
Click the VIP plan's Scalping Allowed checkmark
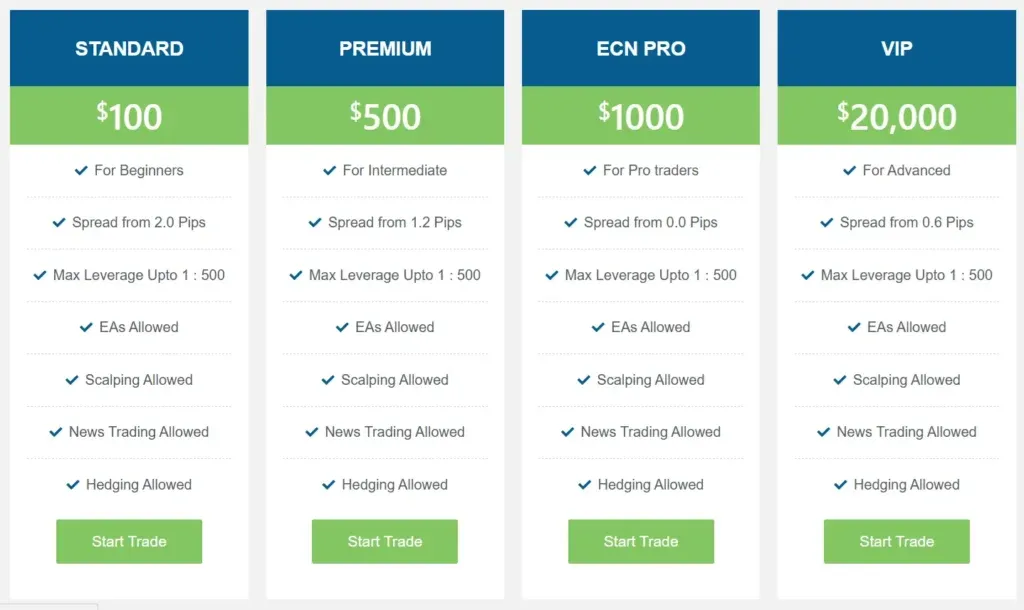tap(841, 380)
